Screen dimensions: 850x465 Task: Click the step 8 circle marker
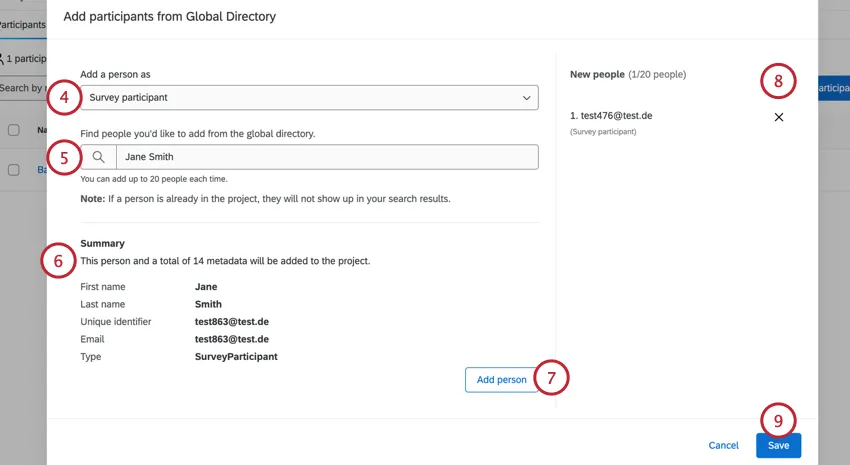778,81
